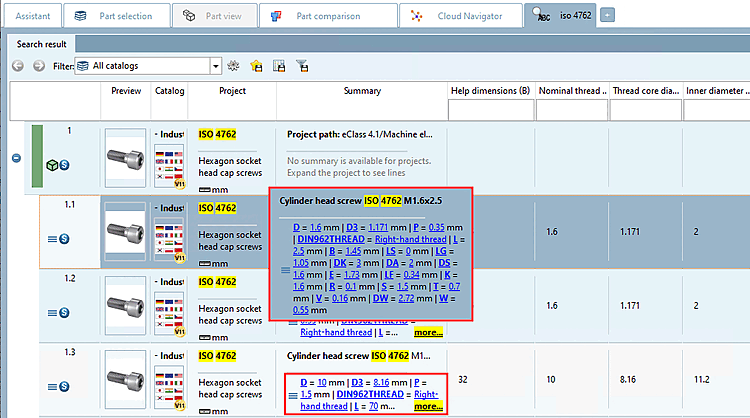
Task: Click catalog flags icon in row 1.3
Action: click(x=169, y=387)
